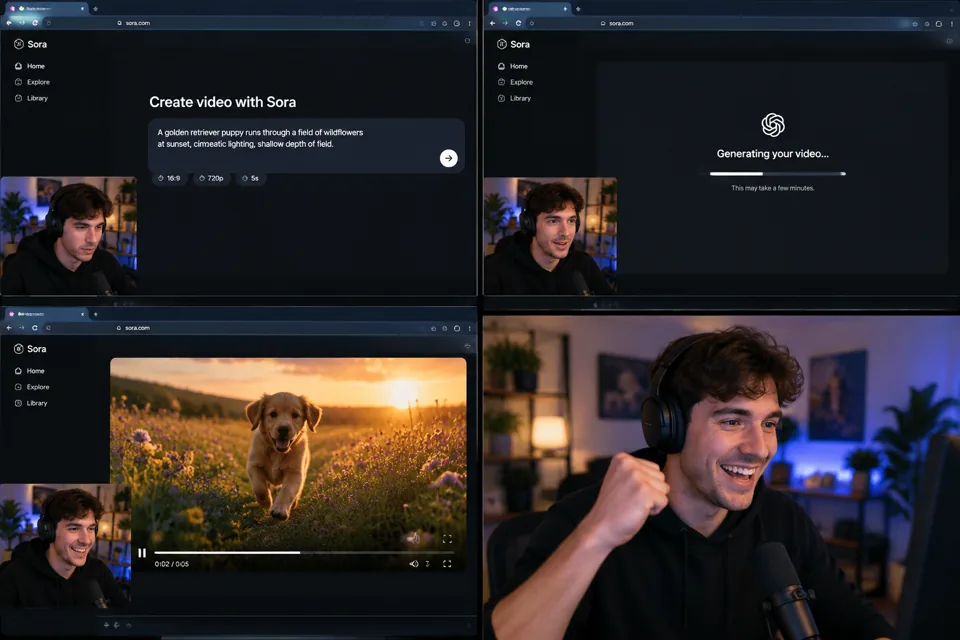Go back in the video playback window browser

pyautogui.click(x=9, y=328)
